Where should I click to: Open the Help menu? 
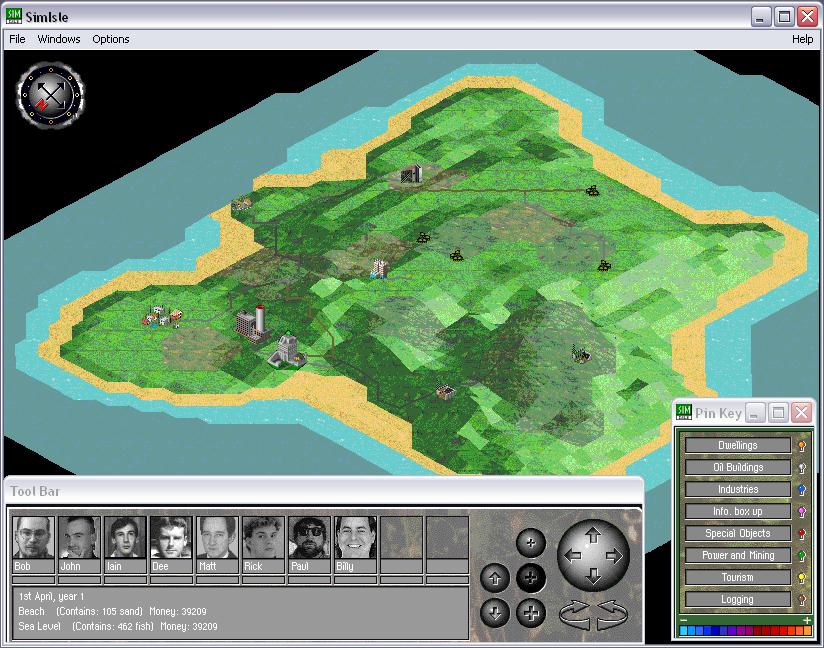tap(802, 39)
